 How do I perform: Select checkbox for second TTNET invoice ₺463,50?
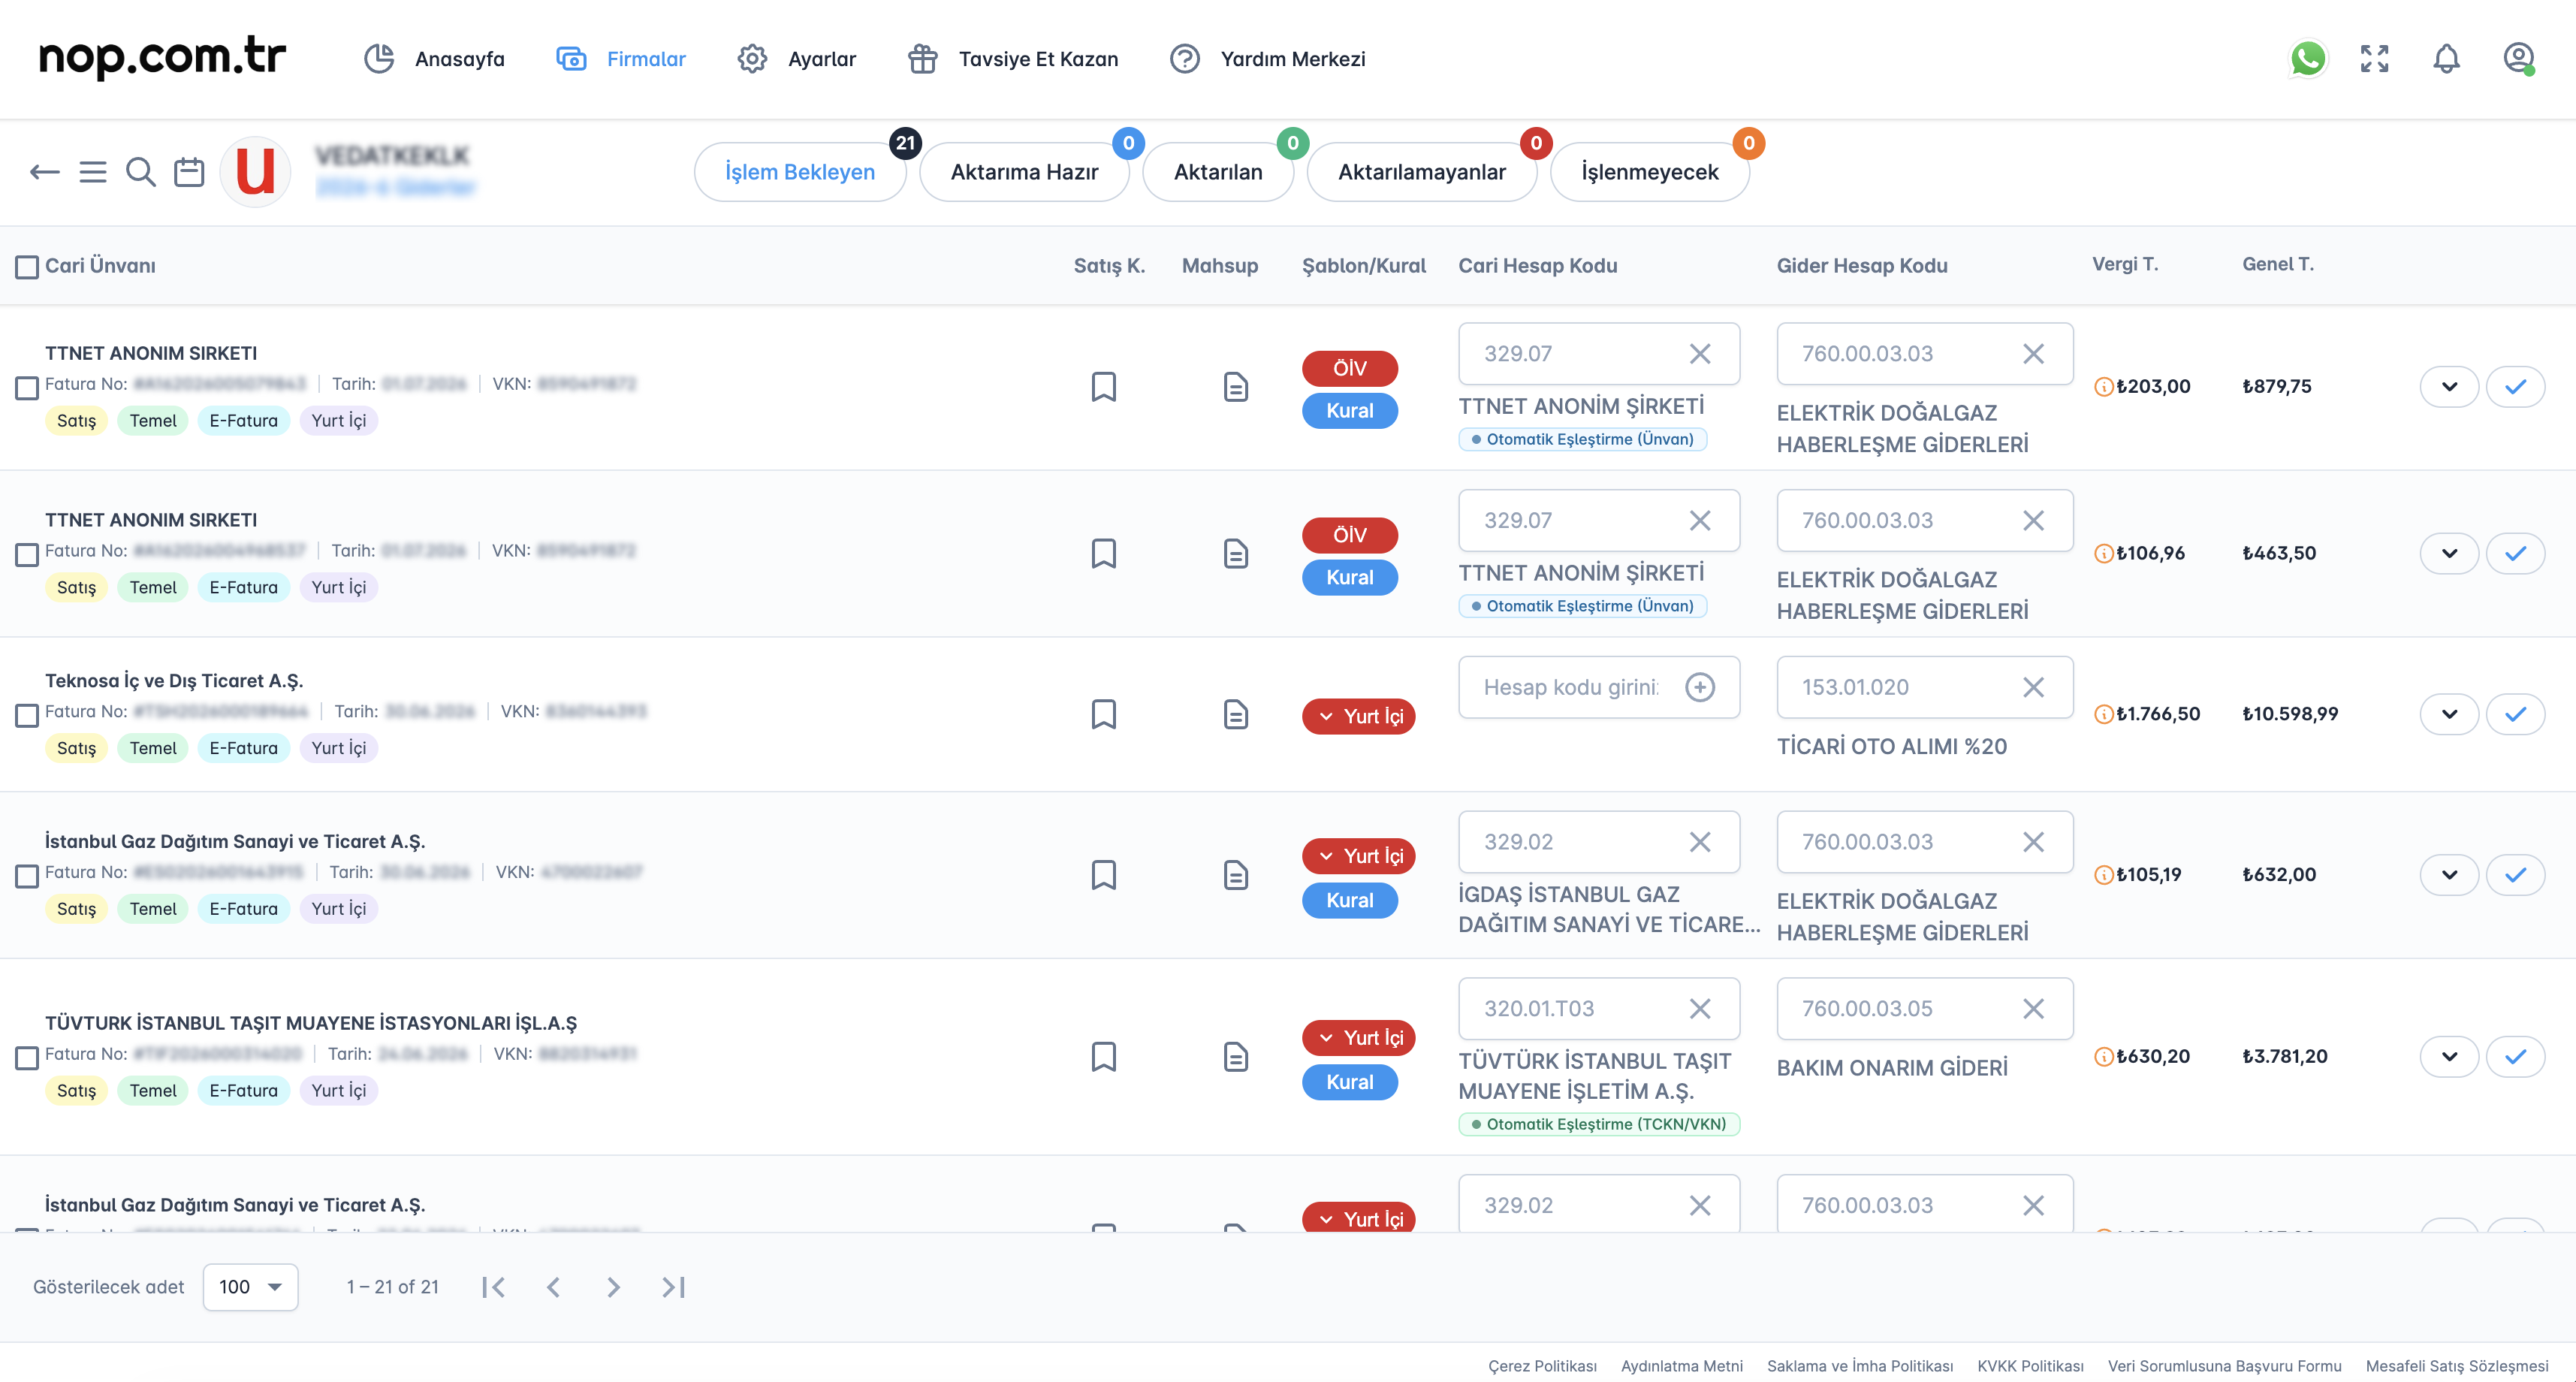coord(27,555)
